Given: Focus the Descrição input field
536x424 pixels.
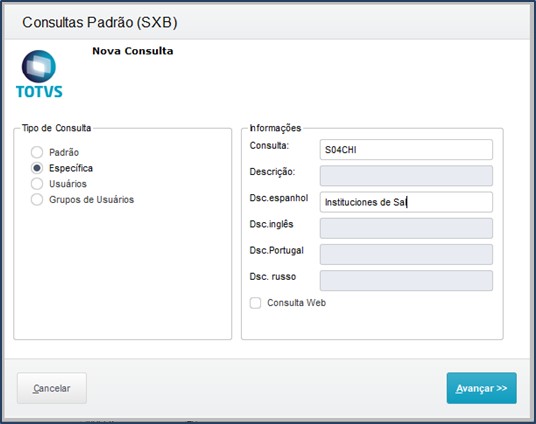Looking at the screenshot, I should [406, 176].
